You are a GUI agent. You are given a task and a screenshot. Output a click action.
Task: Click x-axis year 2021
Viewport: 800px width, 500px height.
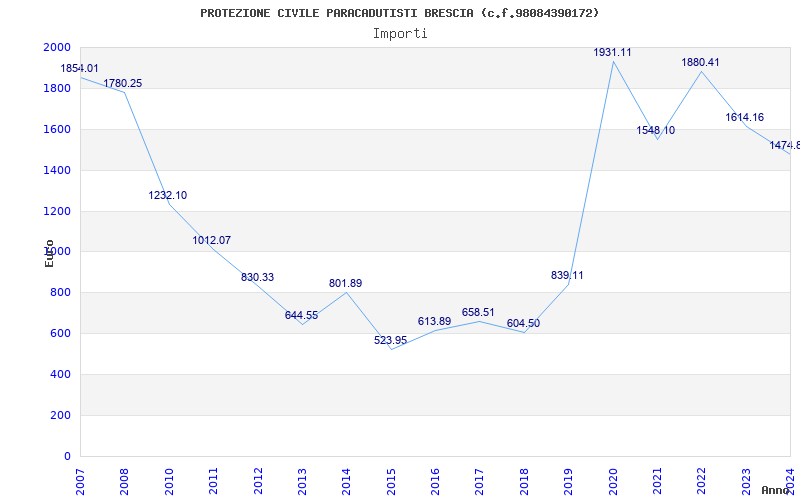point(657,481)
